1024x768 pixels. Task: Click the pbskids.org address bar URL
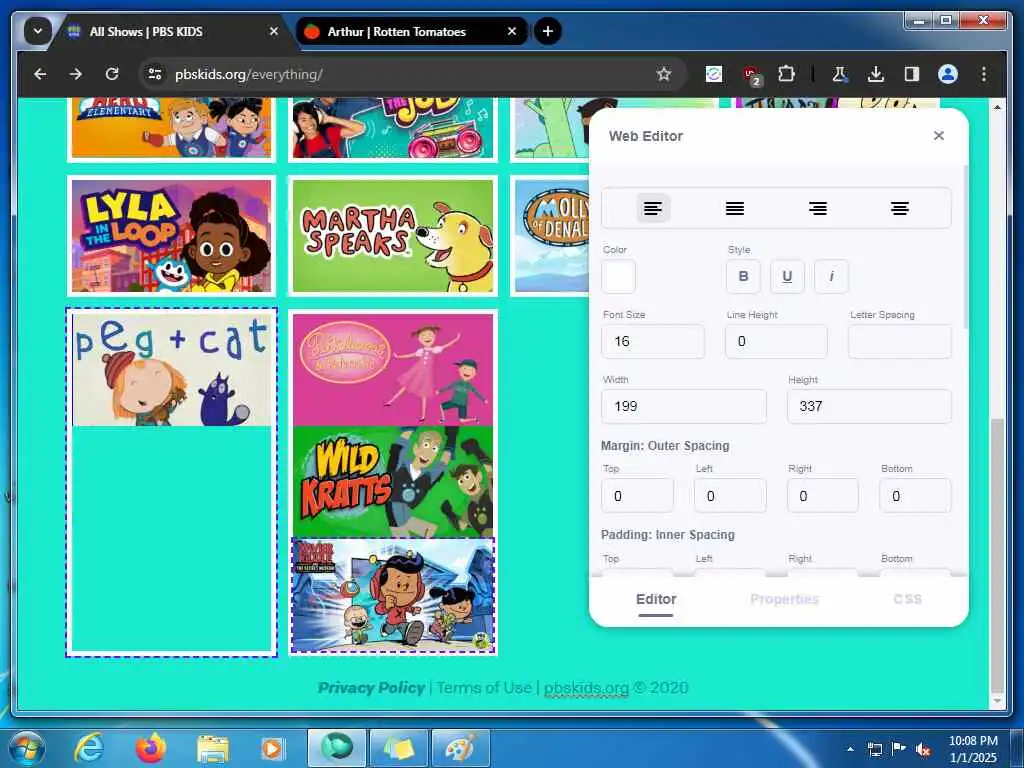(249, 74)
